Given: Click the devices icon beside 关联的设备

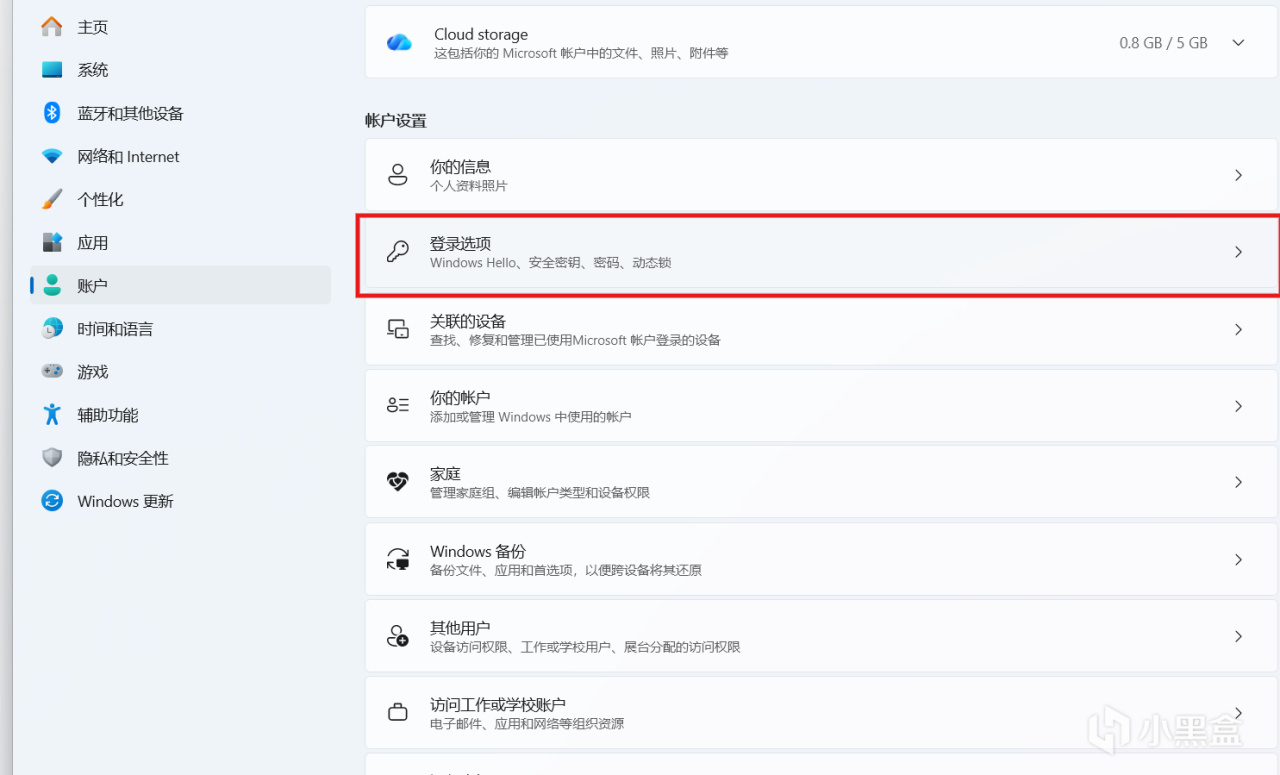Looking at the screenshot, I should click(398, 329).
